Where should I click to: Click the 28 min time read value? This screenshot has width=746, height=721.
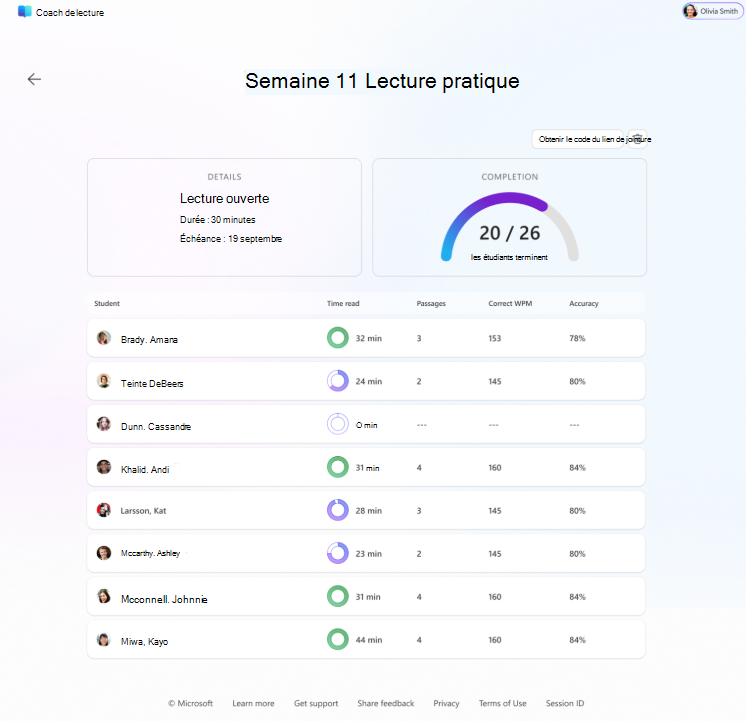click(x=369, y=511)
